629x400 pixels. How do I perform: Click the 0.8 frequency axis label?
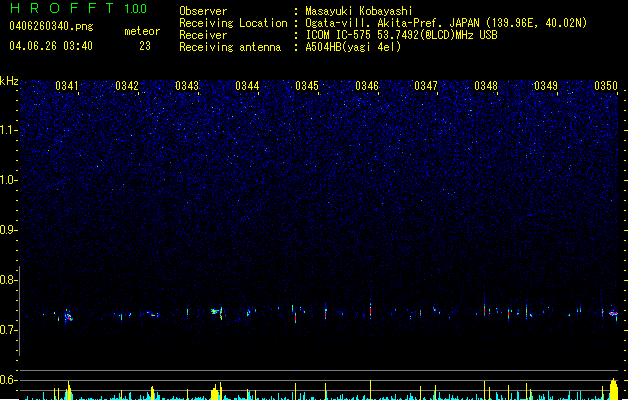(x=9, y=280)
